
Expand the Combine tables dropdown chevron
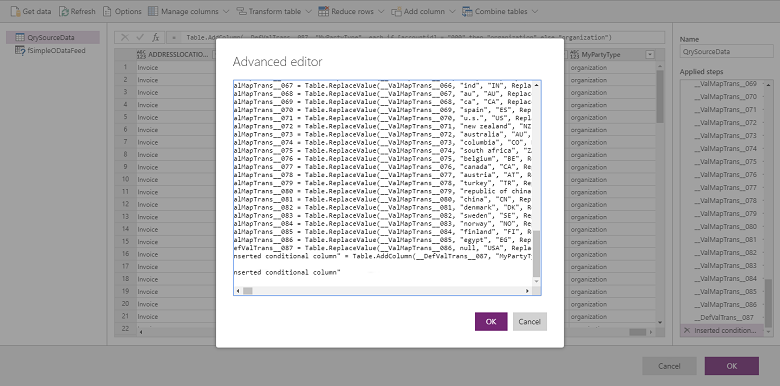(535, 11)
